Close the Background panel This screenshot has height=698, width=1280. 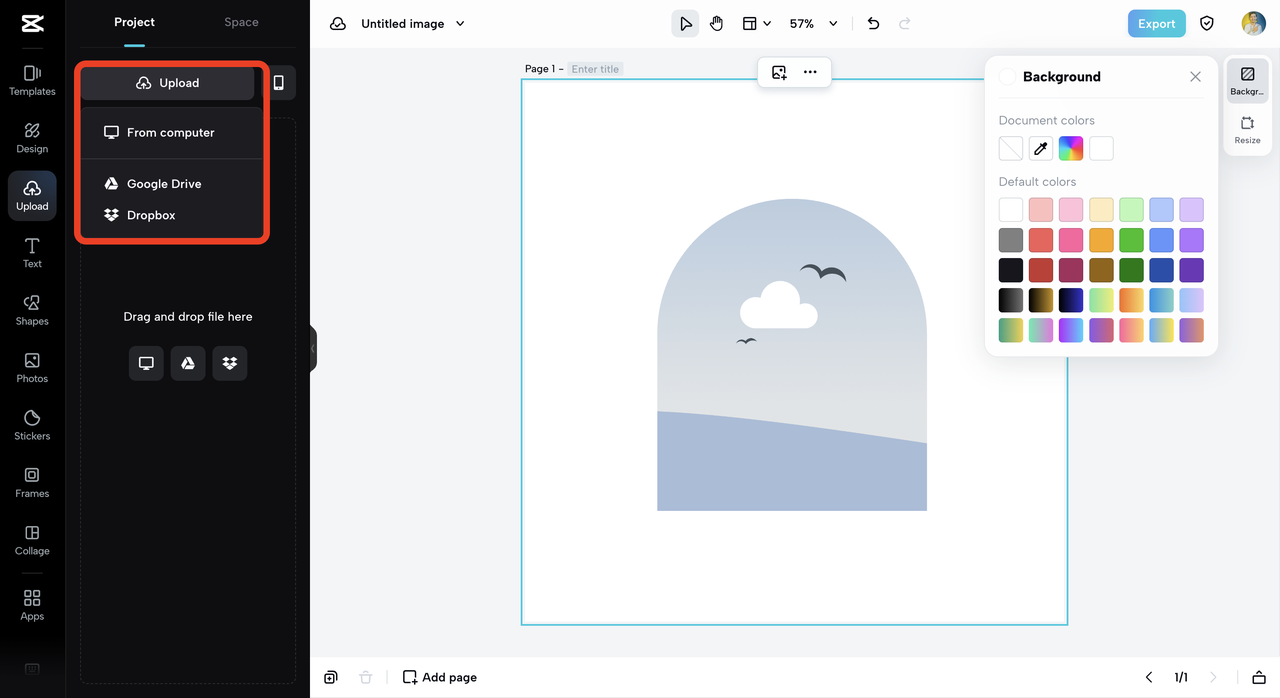[1195, 76]
